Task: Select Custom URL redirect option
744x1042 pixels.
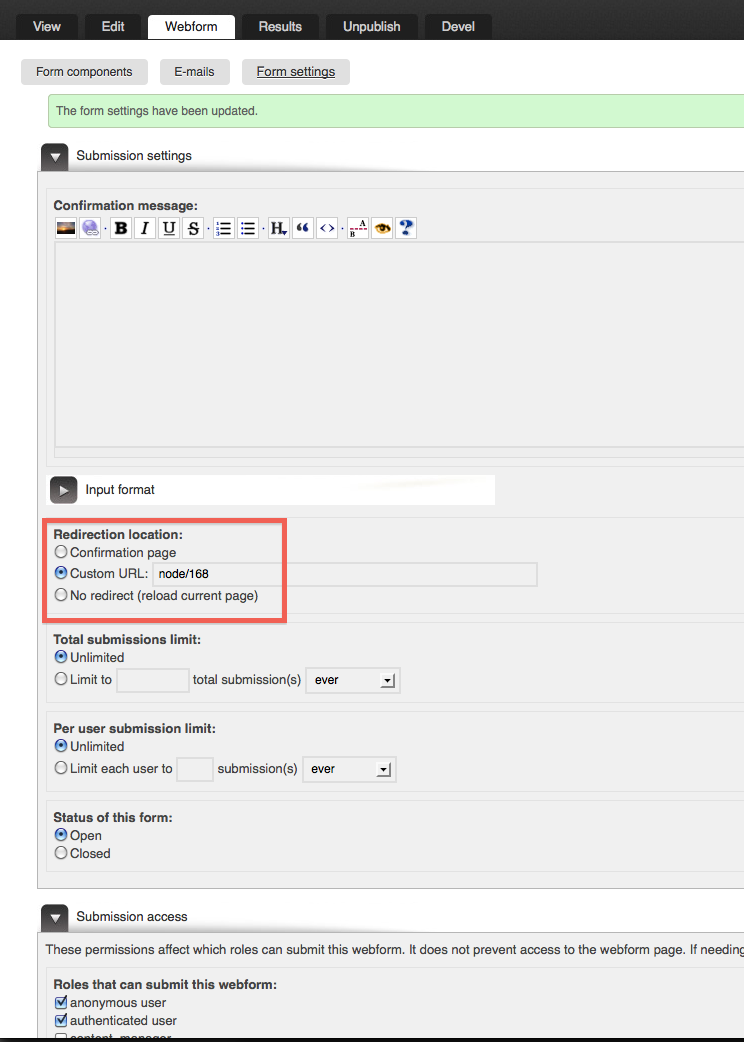Action: click(x=61, y=573)
